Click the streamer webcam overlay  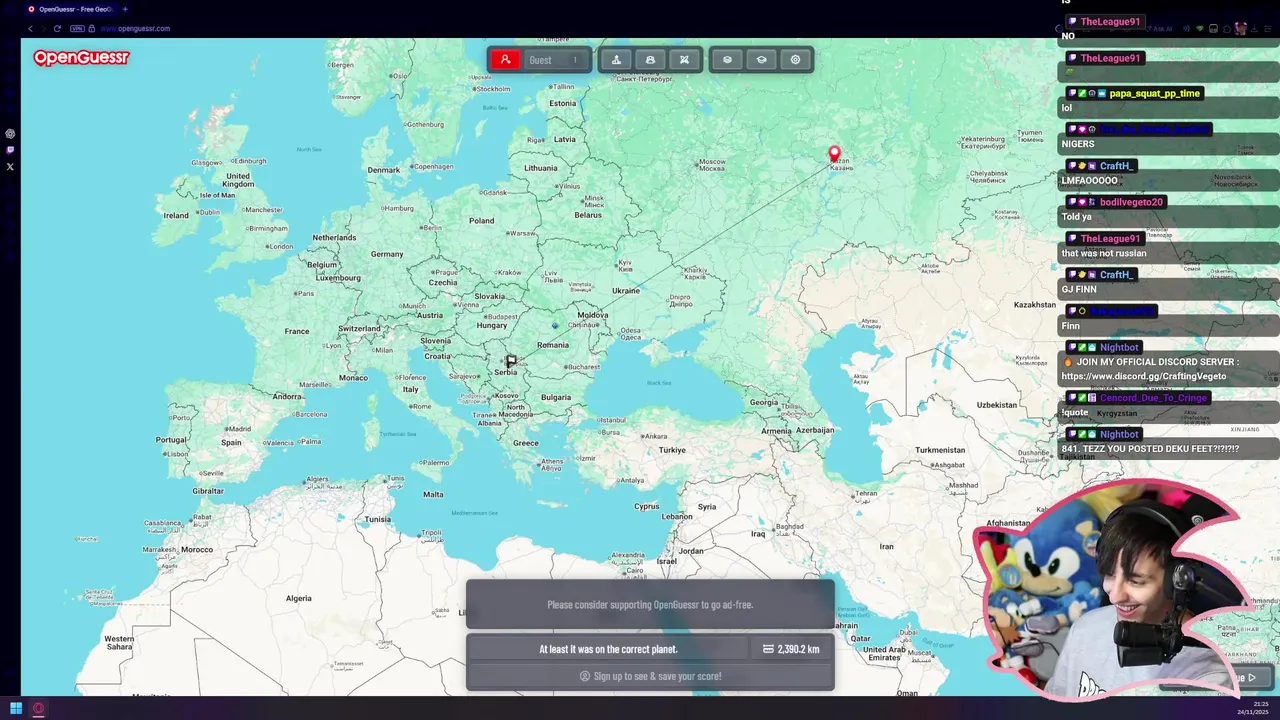click(x=1110, y=590)
